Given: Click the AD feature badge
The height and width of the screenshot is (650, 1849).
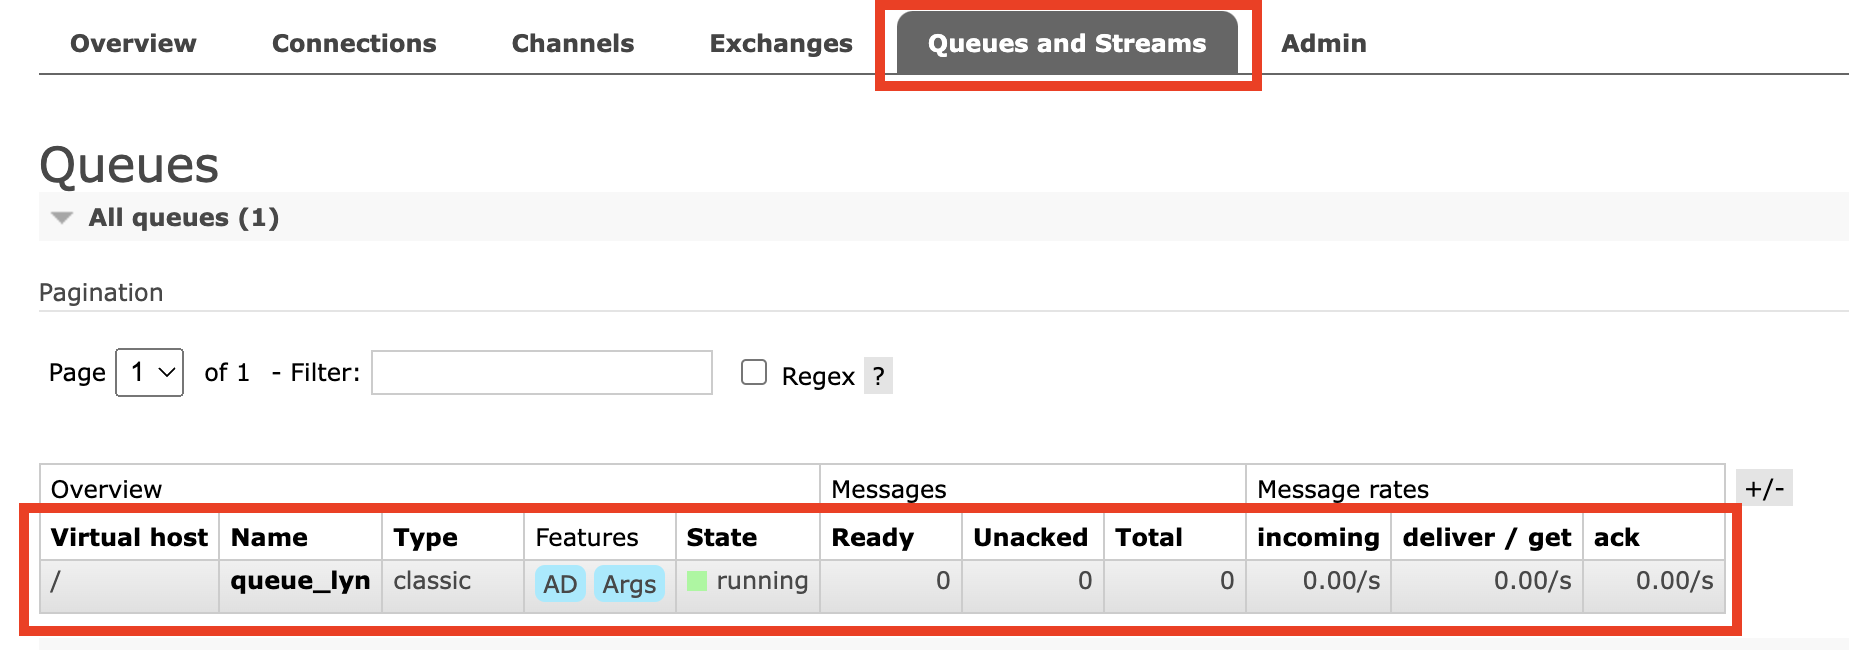Looking at the screenshot, I should click(560, 584).
